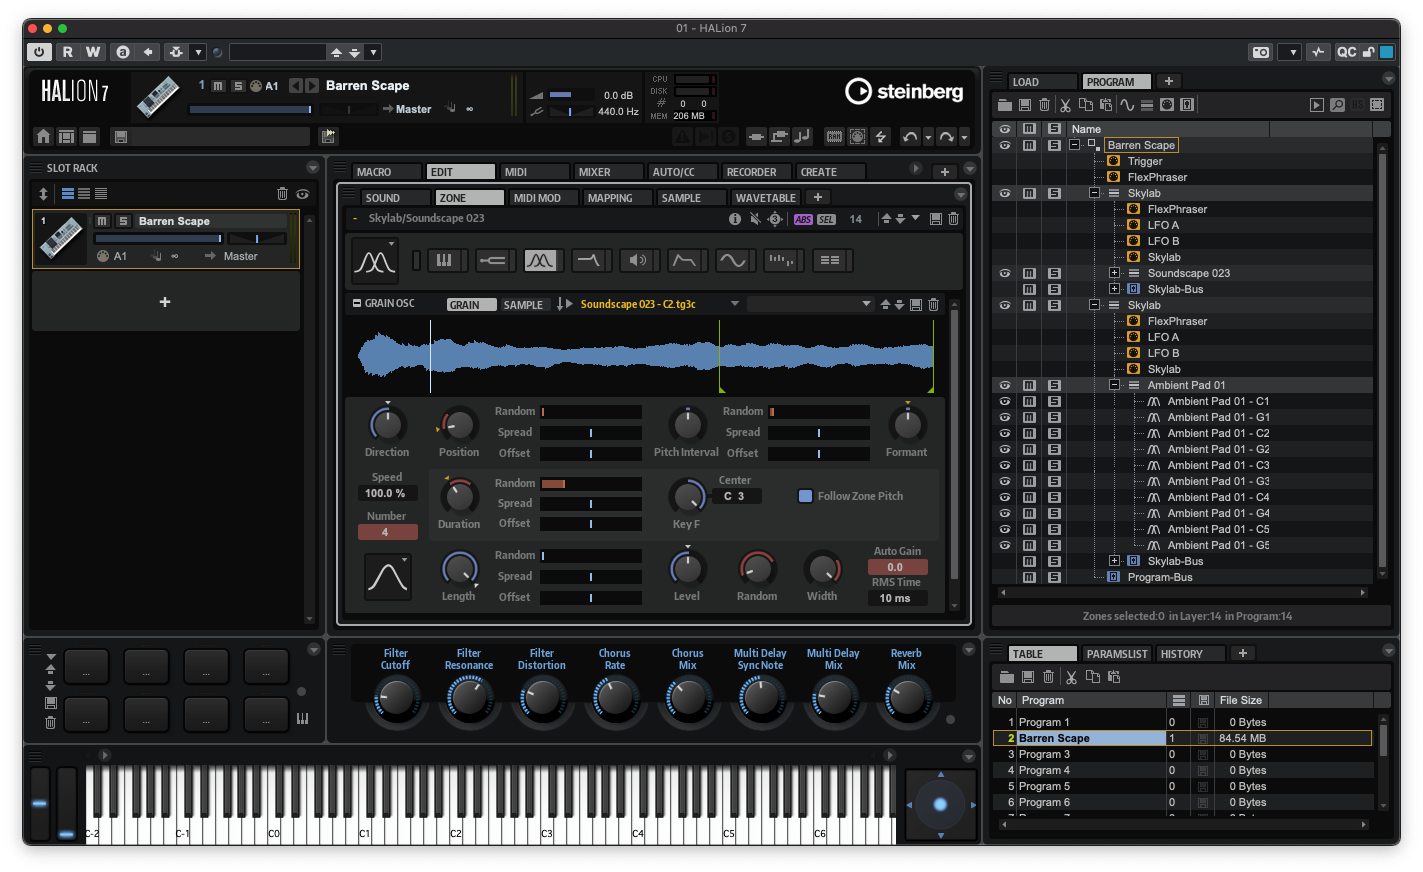Click the Program Tree copy icon
The image size is (1423, 872).
[1085, 105]
